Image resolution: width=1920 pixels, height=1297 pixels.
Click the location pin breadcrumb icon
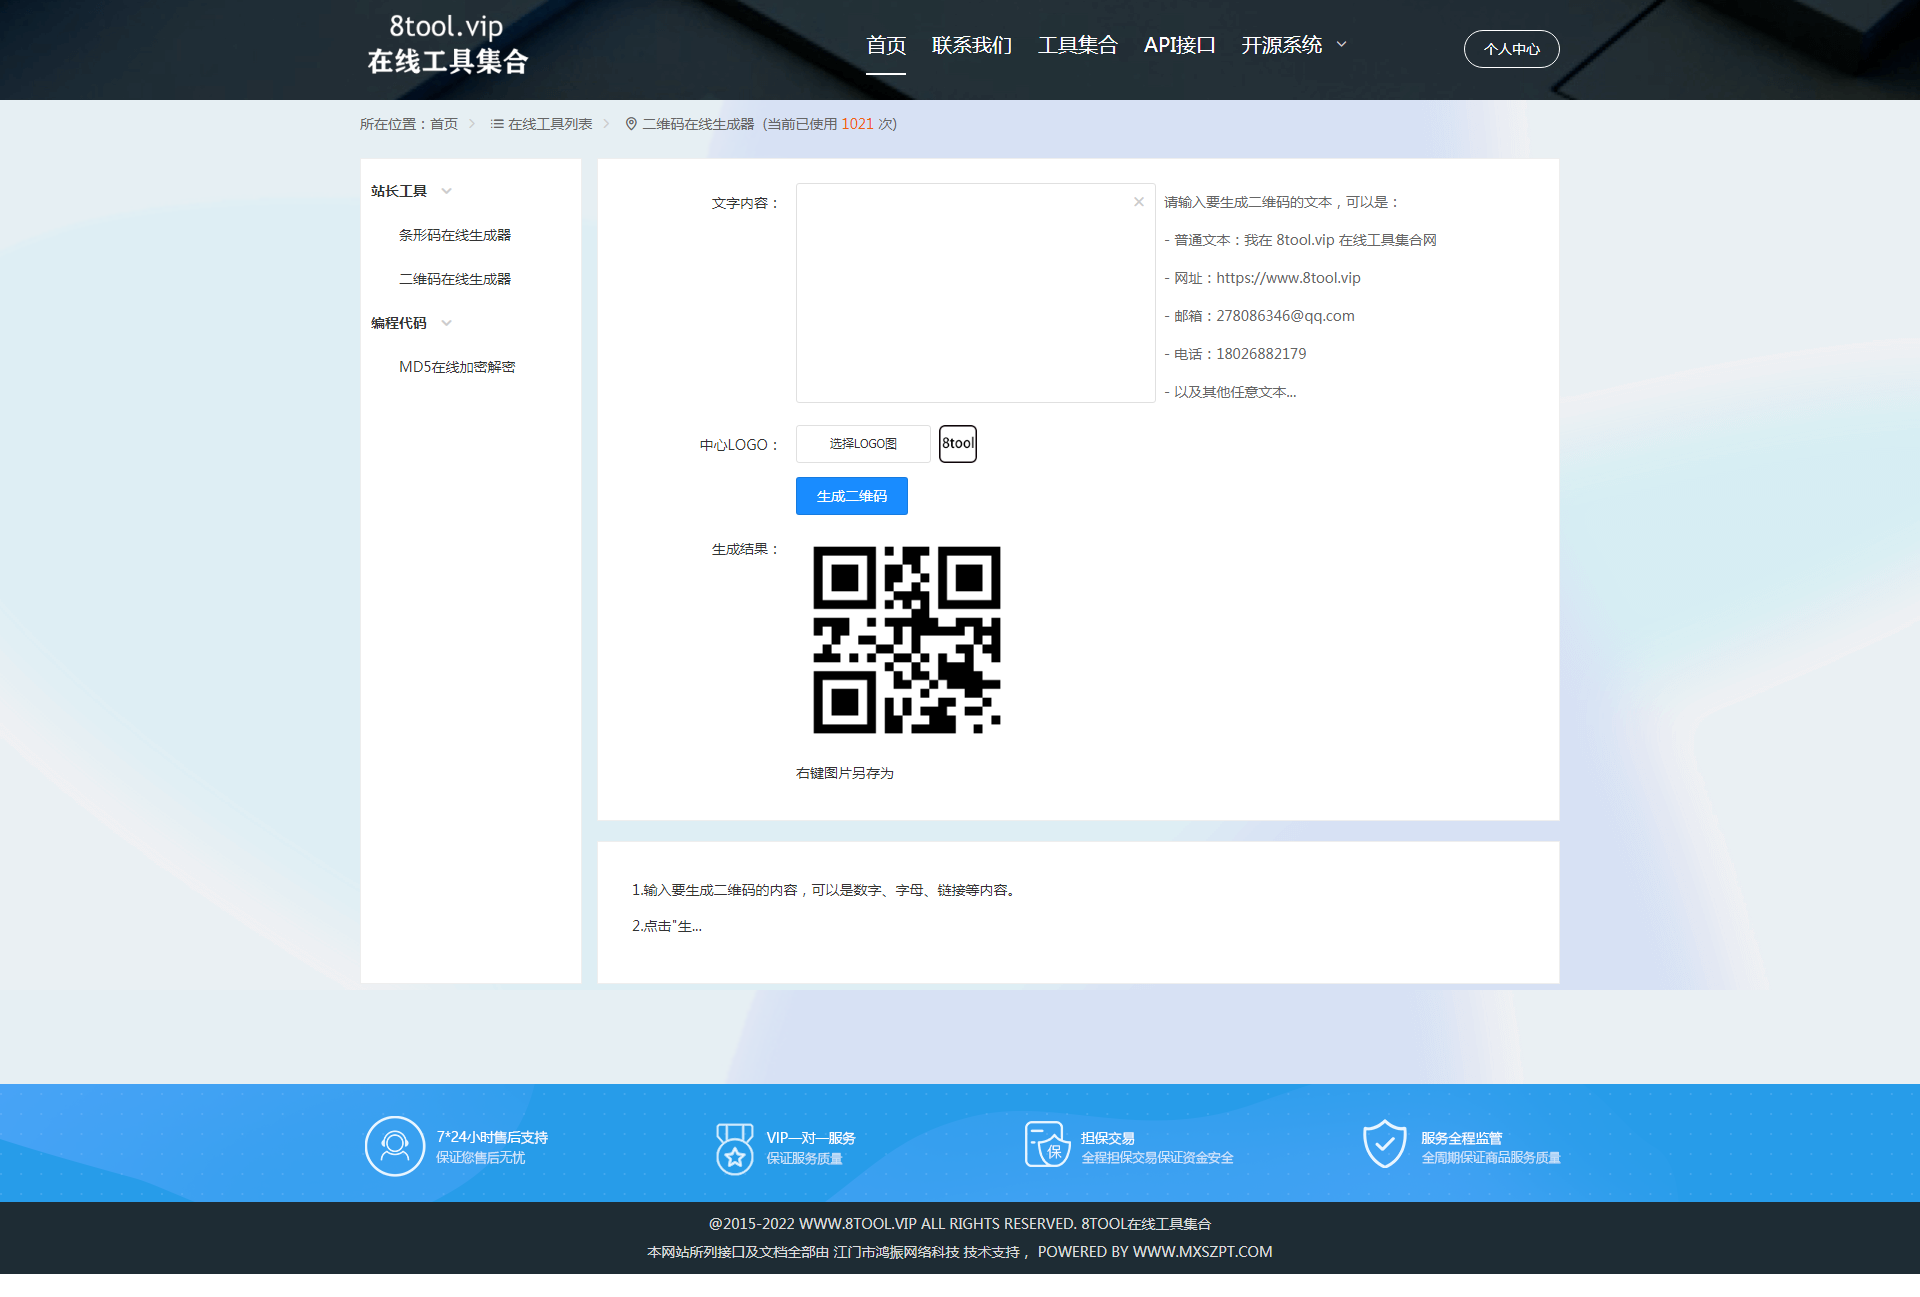pyautogui.click(x=631, y=124)
